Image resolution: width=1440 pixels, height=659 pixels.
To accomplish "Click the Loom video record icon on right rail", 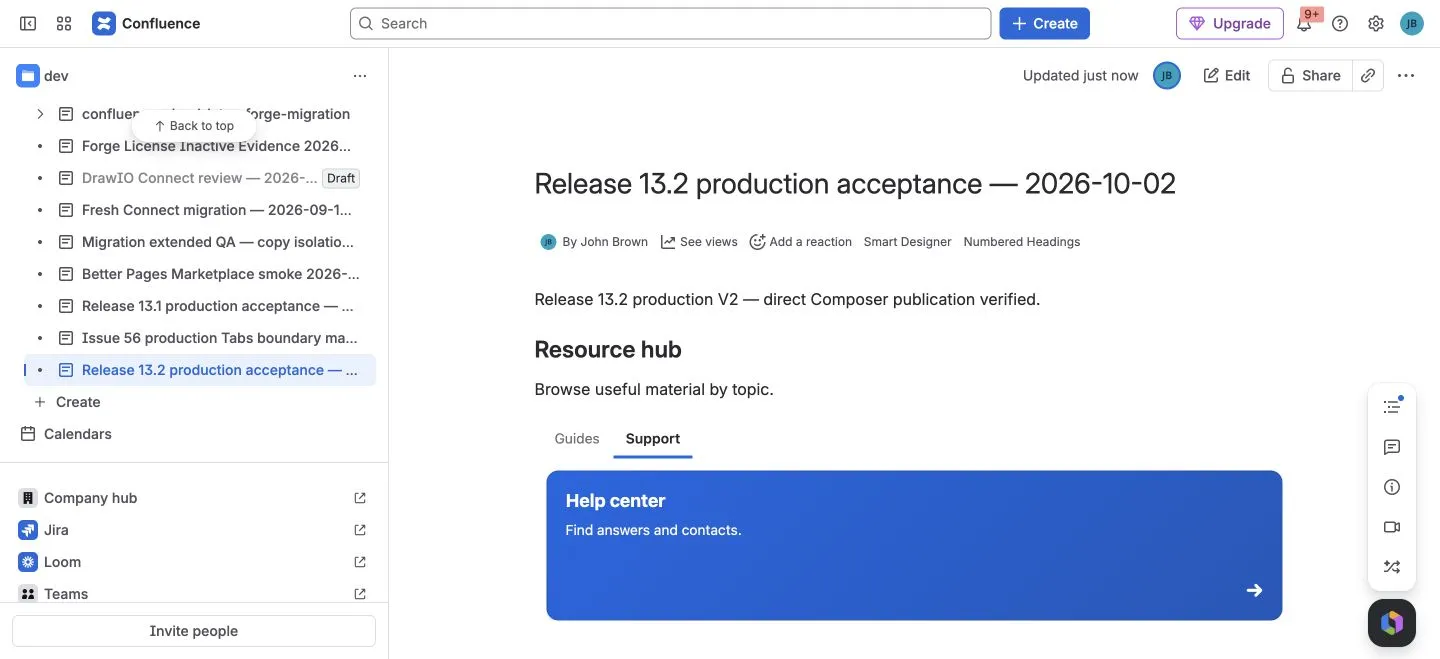I will coord(1392,527).
